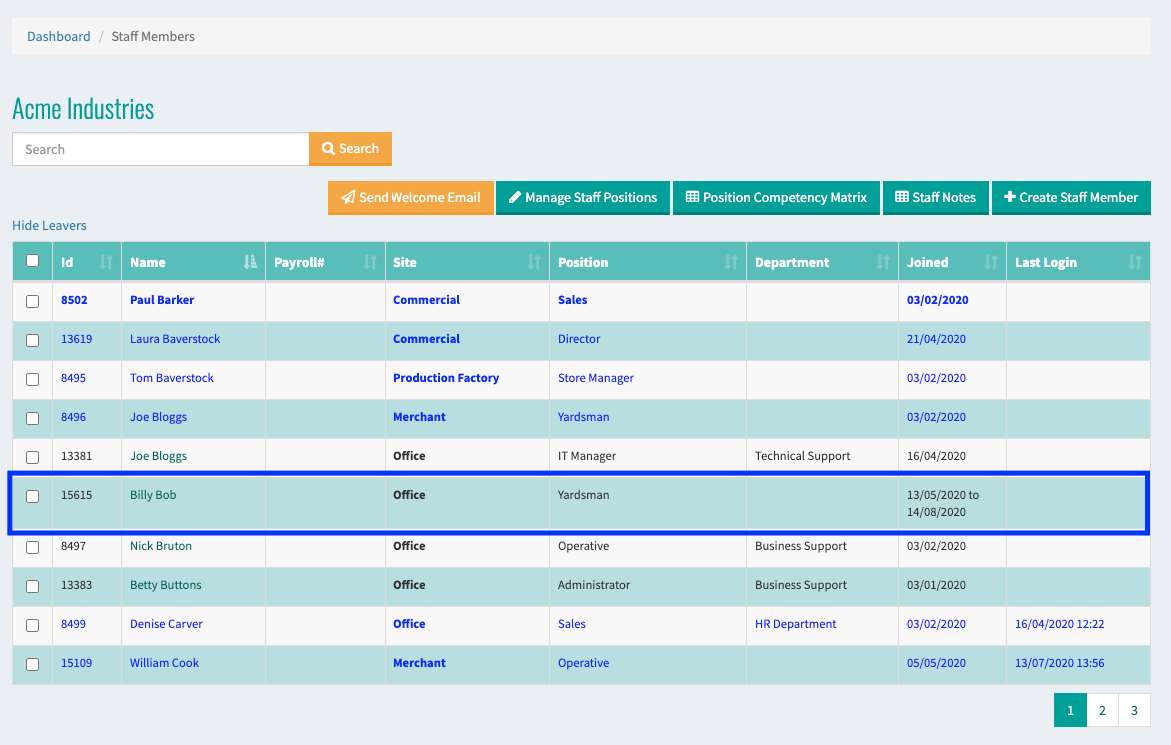Select current page 1 in pagination
The image size is (1171, 745).
1070,710
